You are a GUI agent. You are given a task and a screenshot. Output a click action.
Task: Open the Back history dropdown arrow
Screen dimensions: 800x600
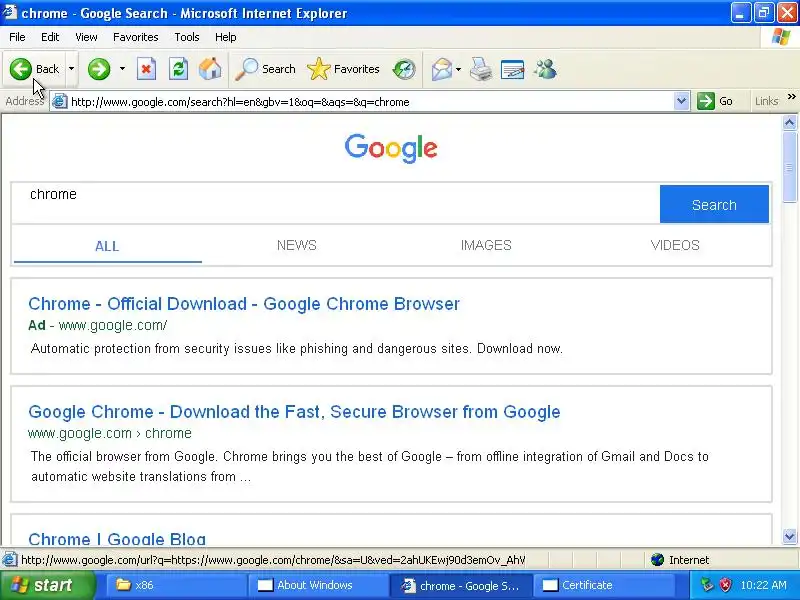pyautogui.click(x=71, y=69)
